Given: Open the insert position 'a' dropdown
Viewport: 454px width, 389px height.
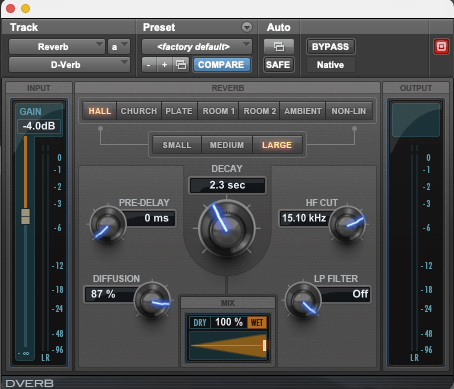Looking at the screenshot, I should pyautogui.click(x=118, y=47).
